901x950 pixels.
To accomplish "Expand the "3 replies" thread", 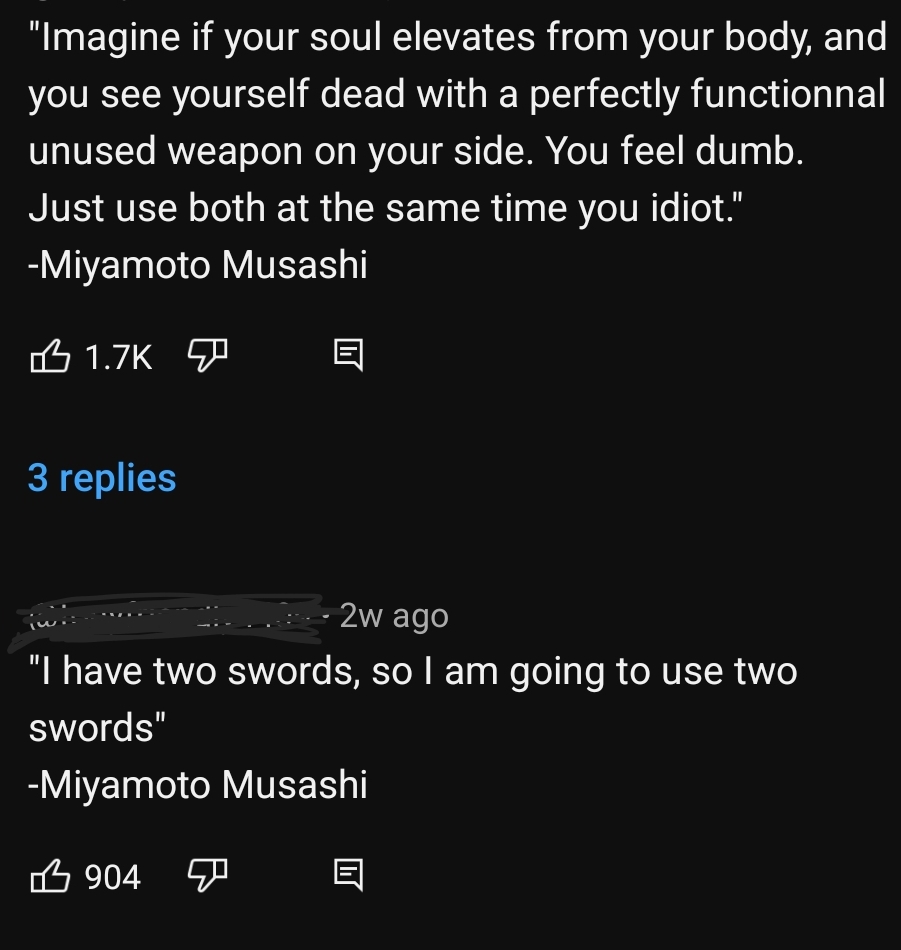I will tap(102, 478).
